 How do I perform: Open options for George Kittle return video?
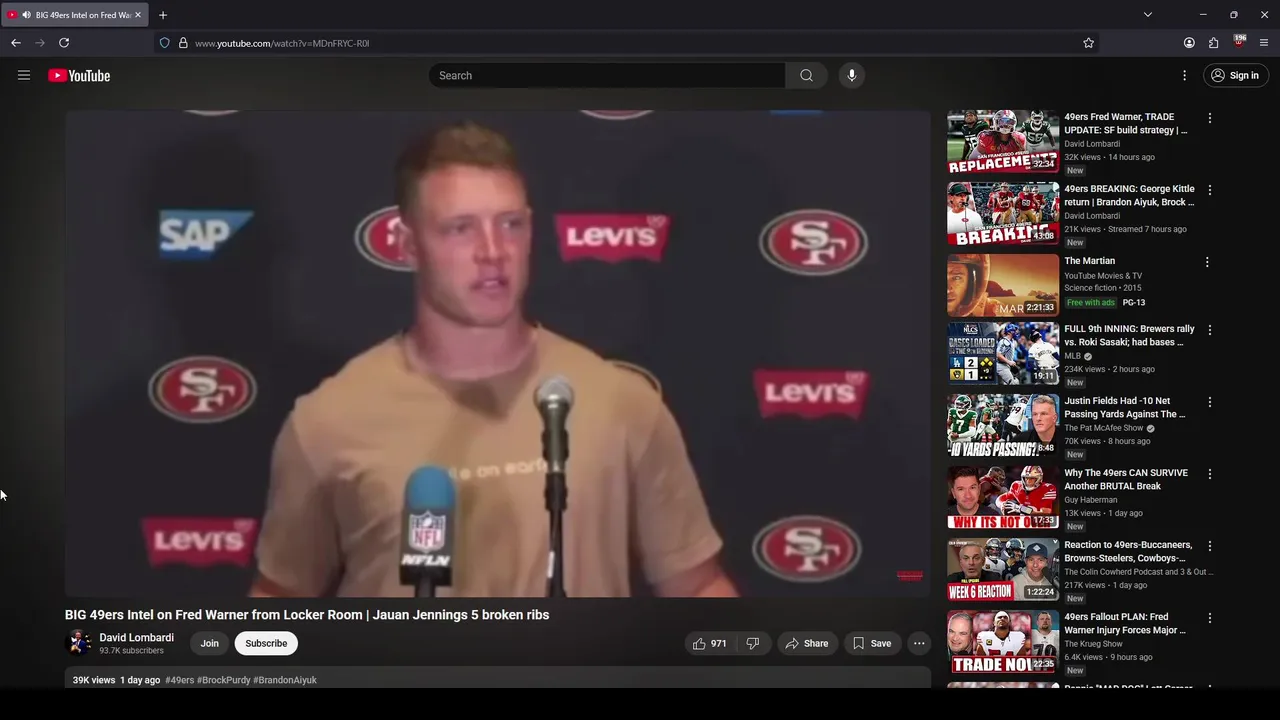(1210, 190)
